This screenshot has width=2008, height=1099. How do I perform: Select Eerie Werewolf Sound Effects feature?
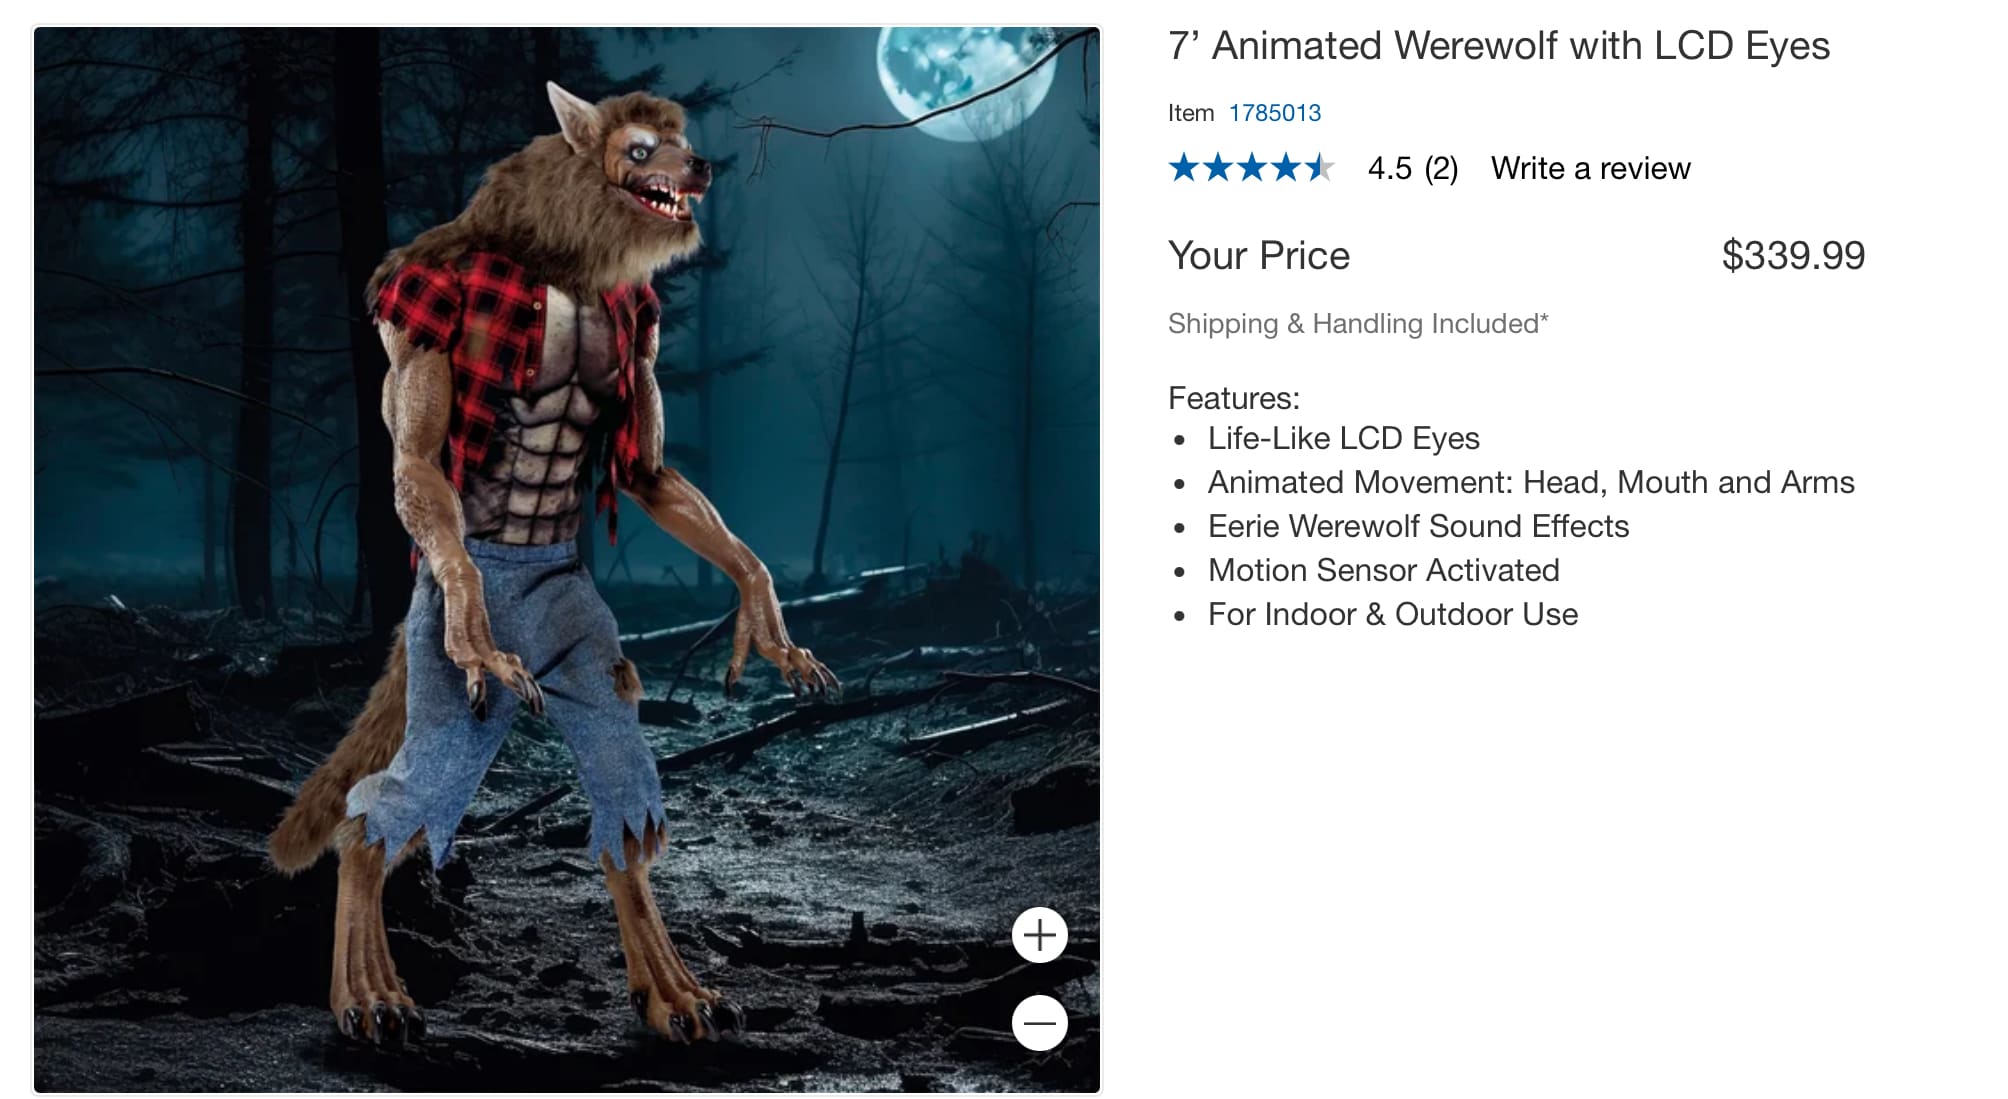[x=1418, y=526]
